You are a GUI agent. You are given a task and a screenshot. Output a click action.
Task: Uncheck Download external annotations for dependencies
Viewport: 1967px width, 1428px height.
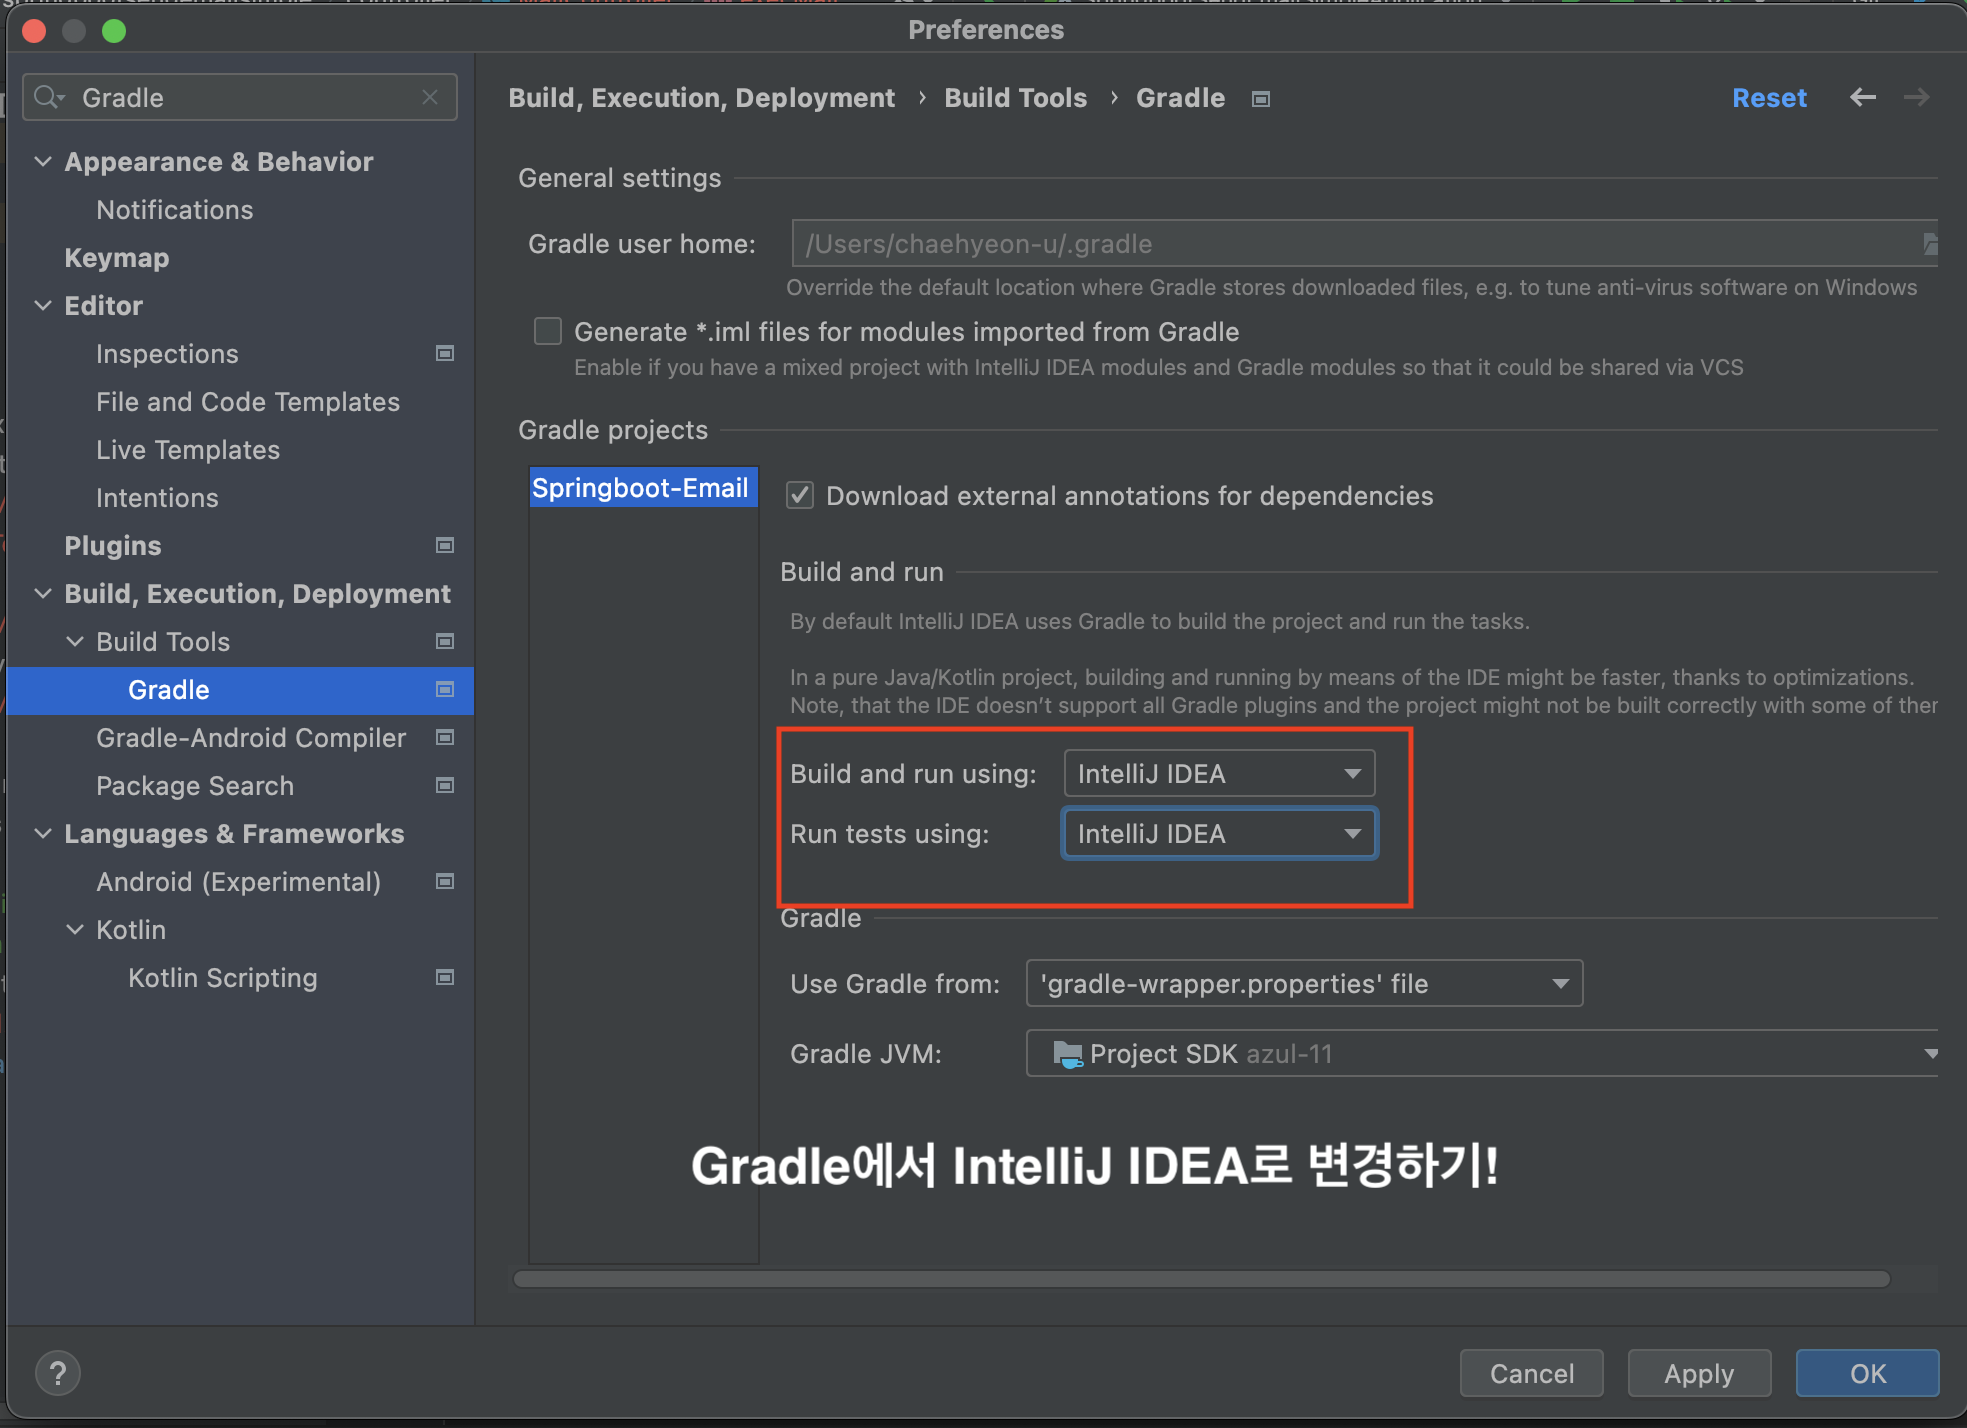point(800,495)
